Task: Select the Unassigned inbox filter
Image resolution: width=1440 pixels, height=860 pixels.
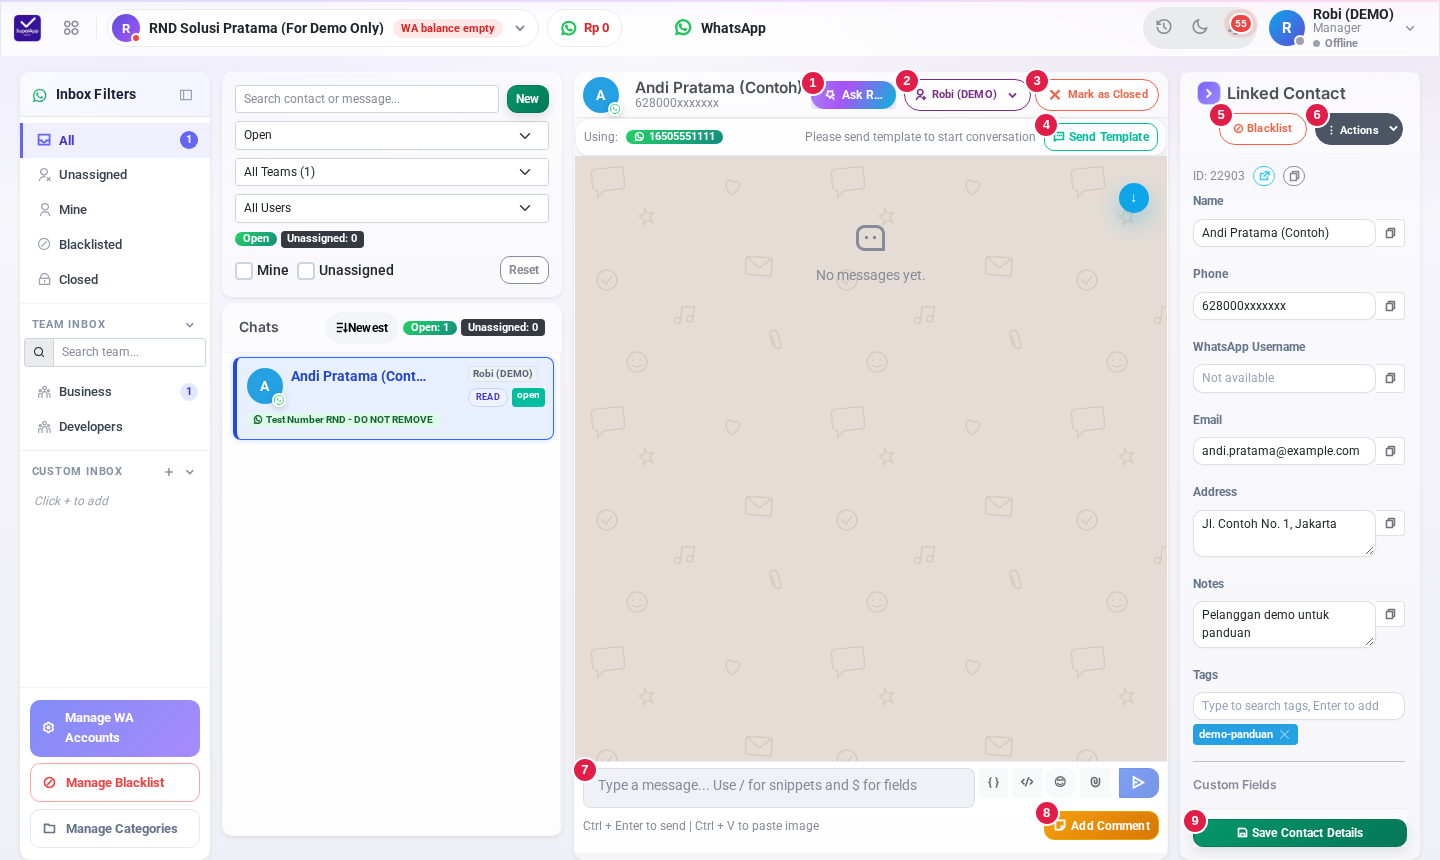Action: 115,175
